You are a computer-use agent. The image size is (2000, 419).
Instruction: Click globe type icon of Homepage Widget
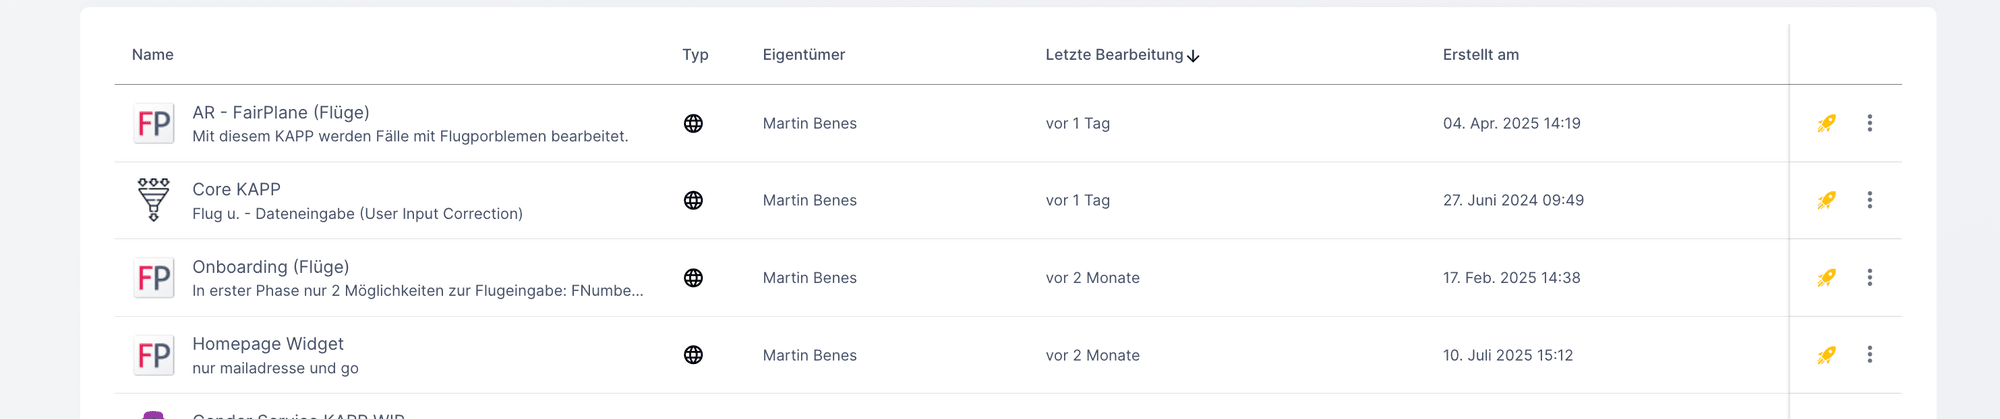tap(693, 355)
